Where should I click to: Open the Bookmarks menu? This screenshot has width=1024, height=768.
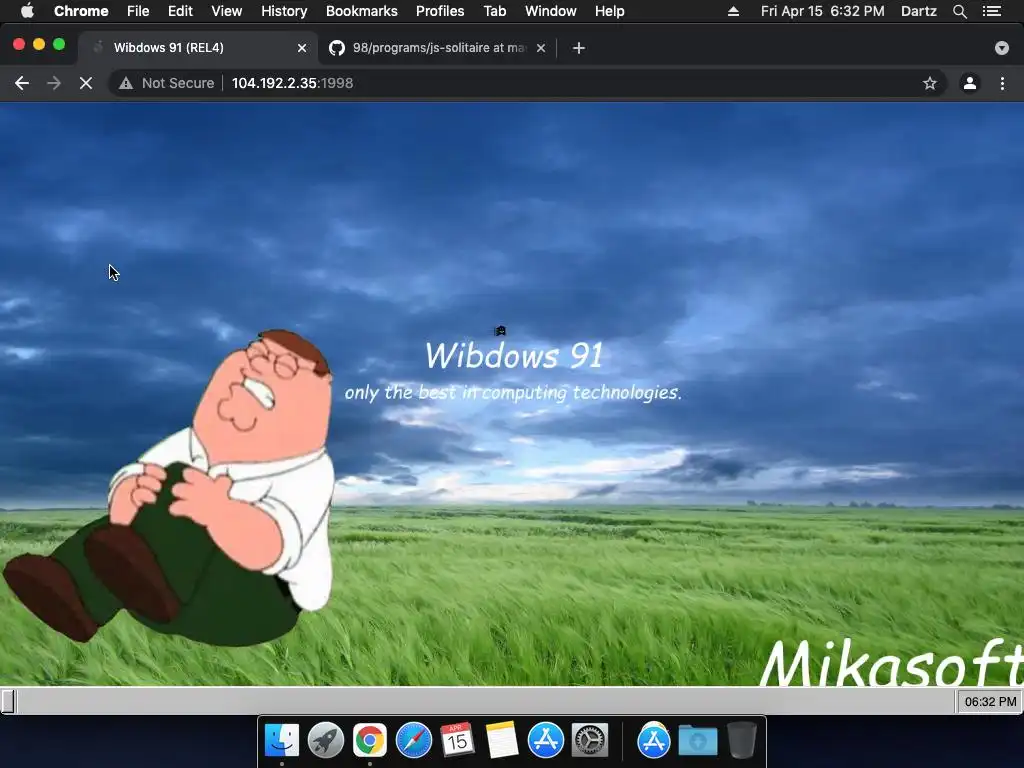tap(361, 11)
